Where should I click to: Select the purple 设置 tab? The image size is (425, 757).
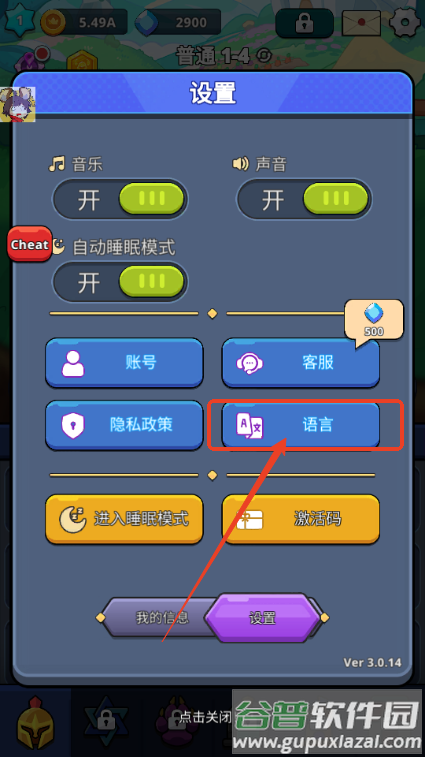[x=262, y=617]
